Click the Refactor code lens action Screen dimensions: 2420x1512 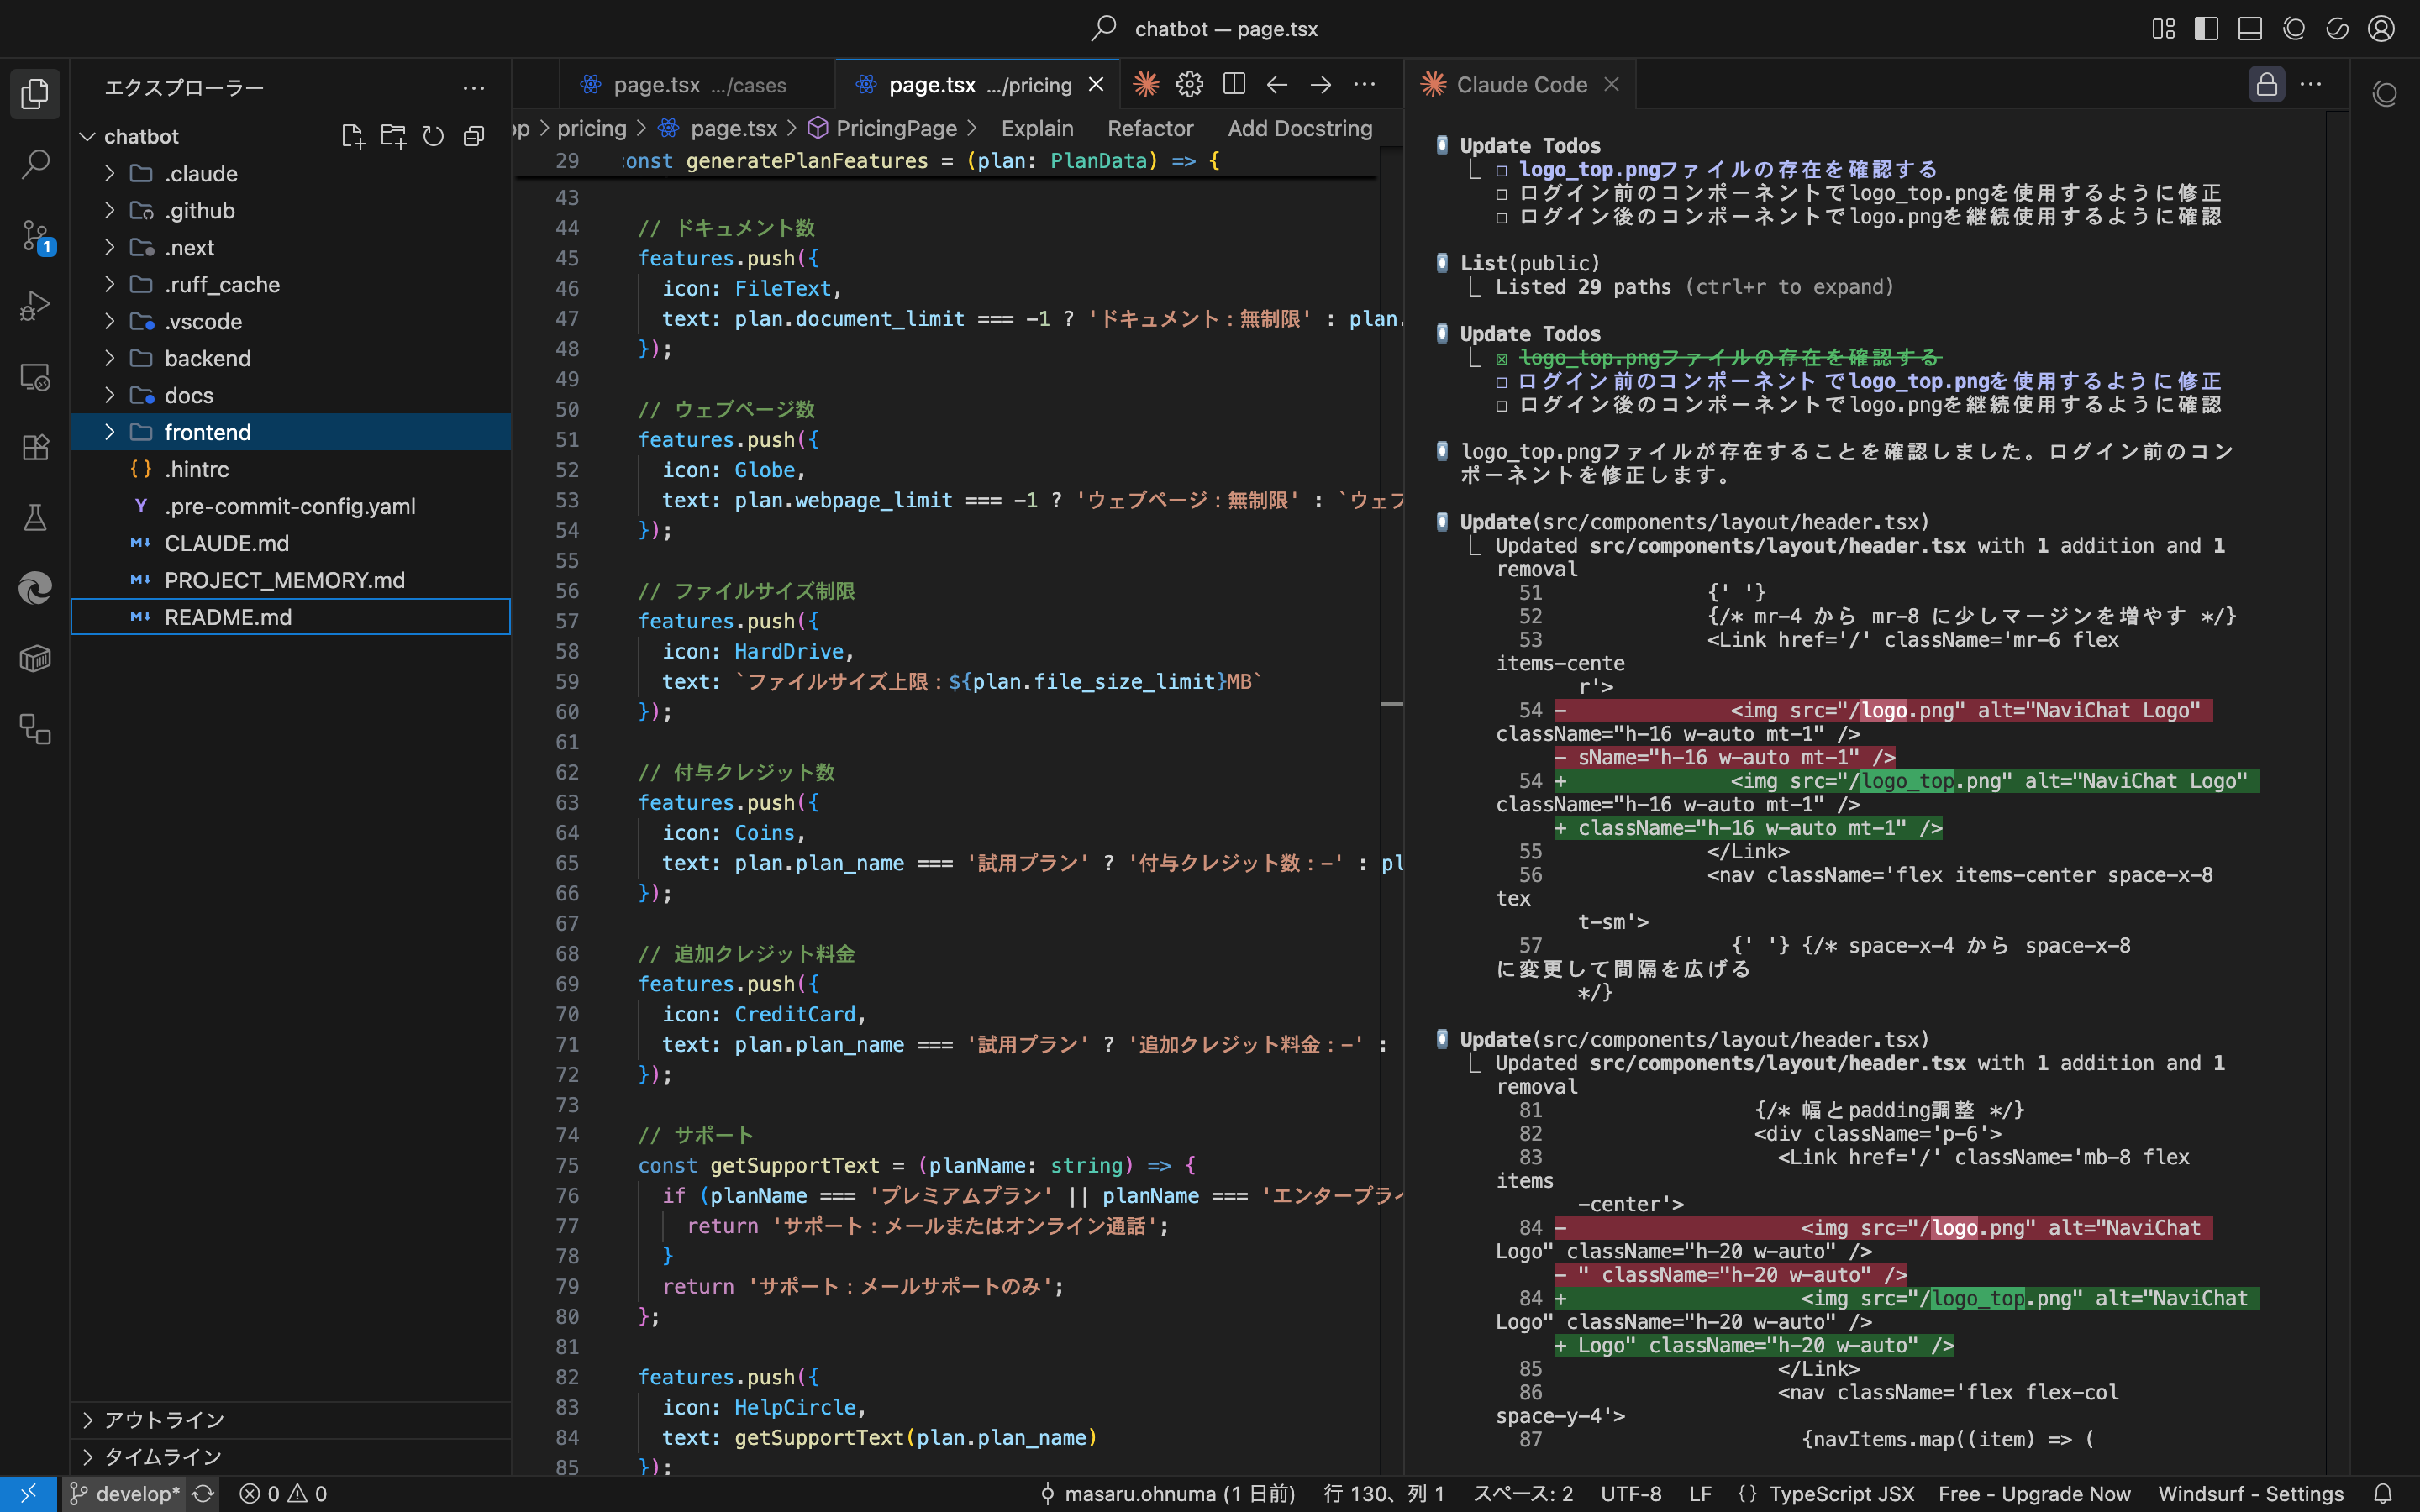(x=1150, y=129)
